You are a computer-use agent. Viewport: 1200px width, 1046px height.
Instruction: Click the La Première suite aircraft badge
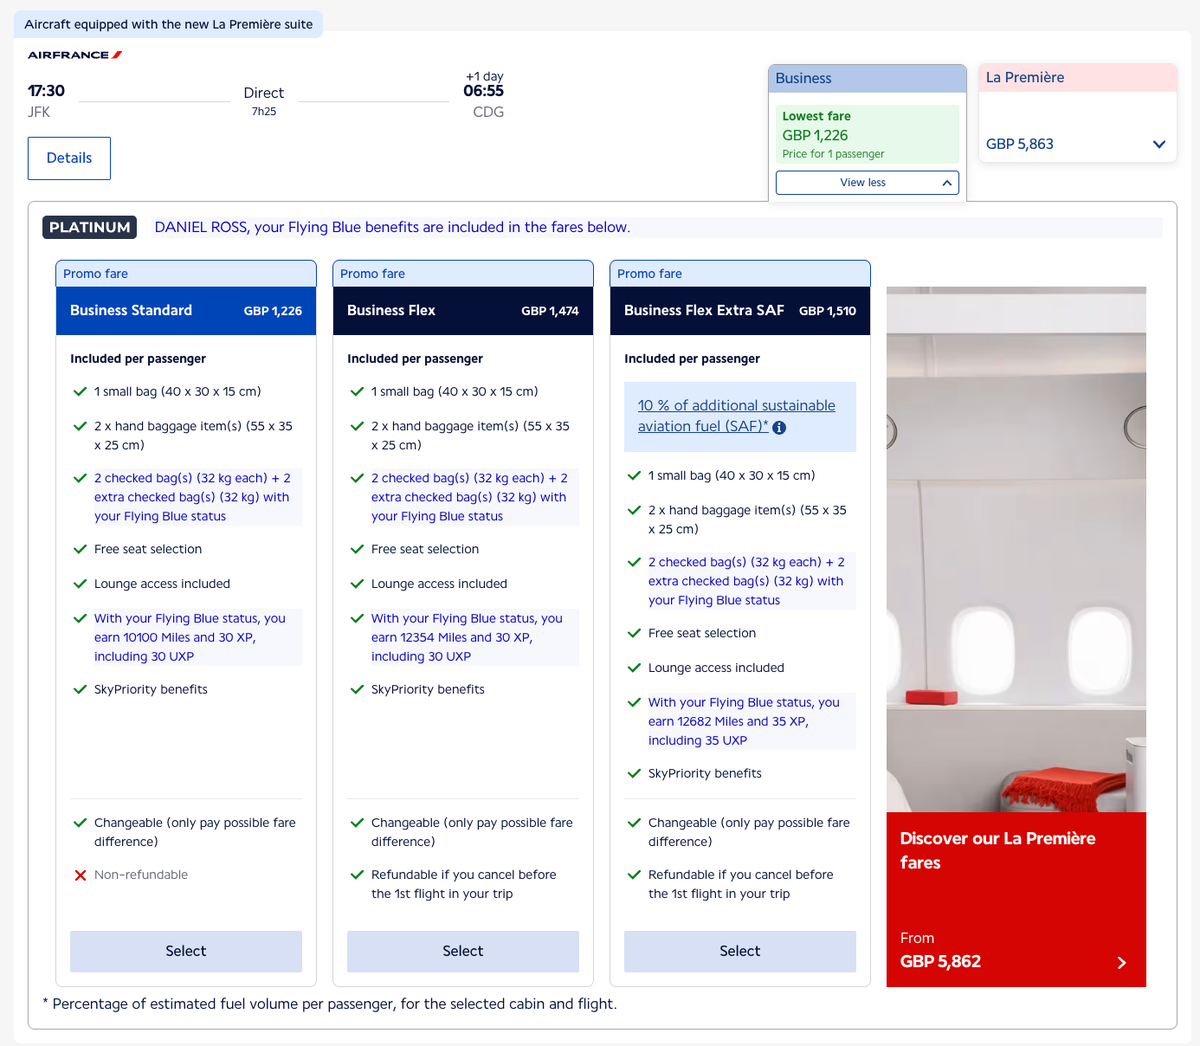click(x=167, y=22)
